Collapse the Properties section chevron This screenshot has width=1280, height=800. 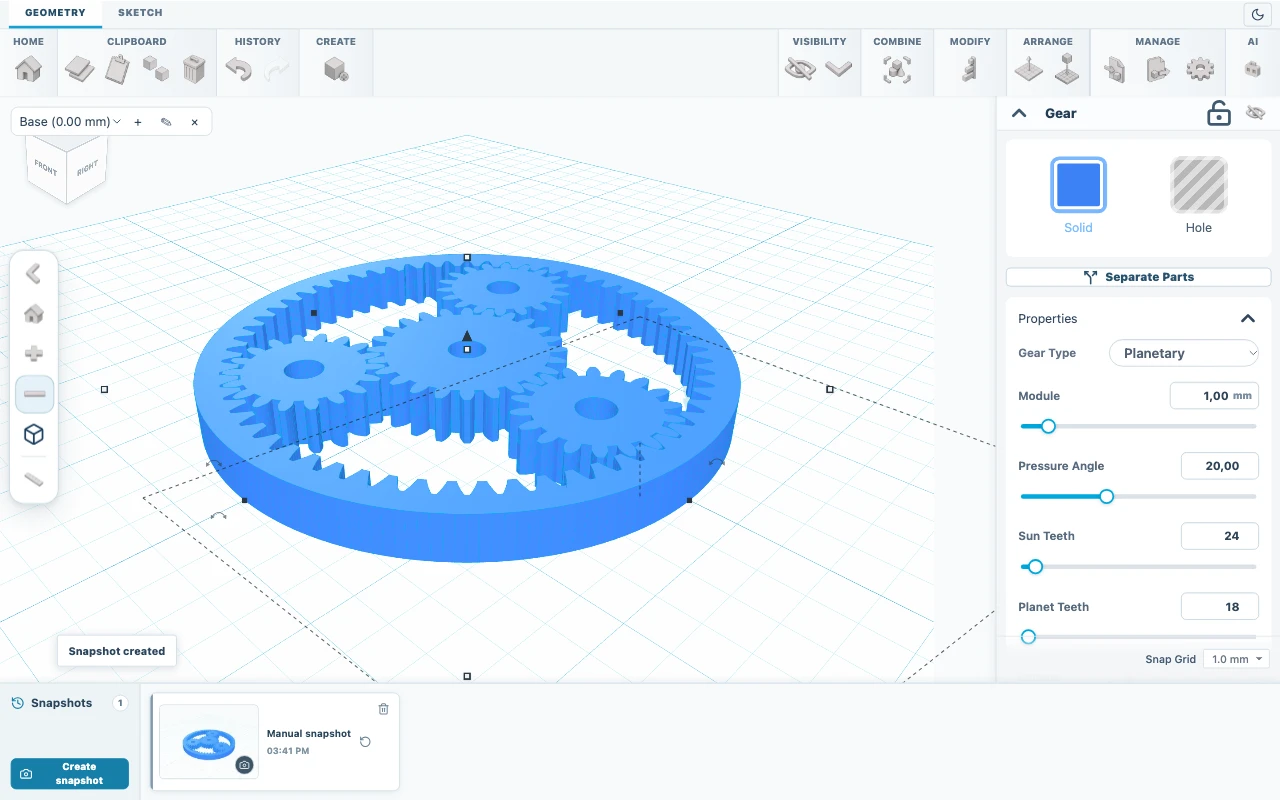[x=1248, y=319]
